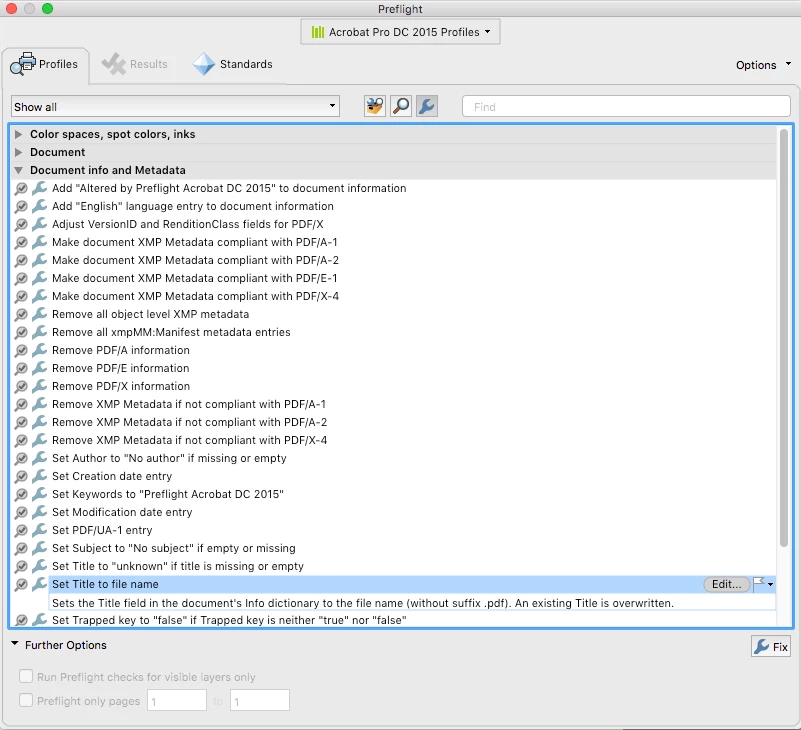The height and width of the screenshot is (730, 801).
Task: Click the Find search field
Action: [626, 106]
